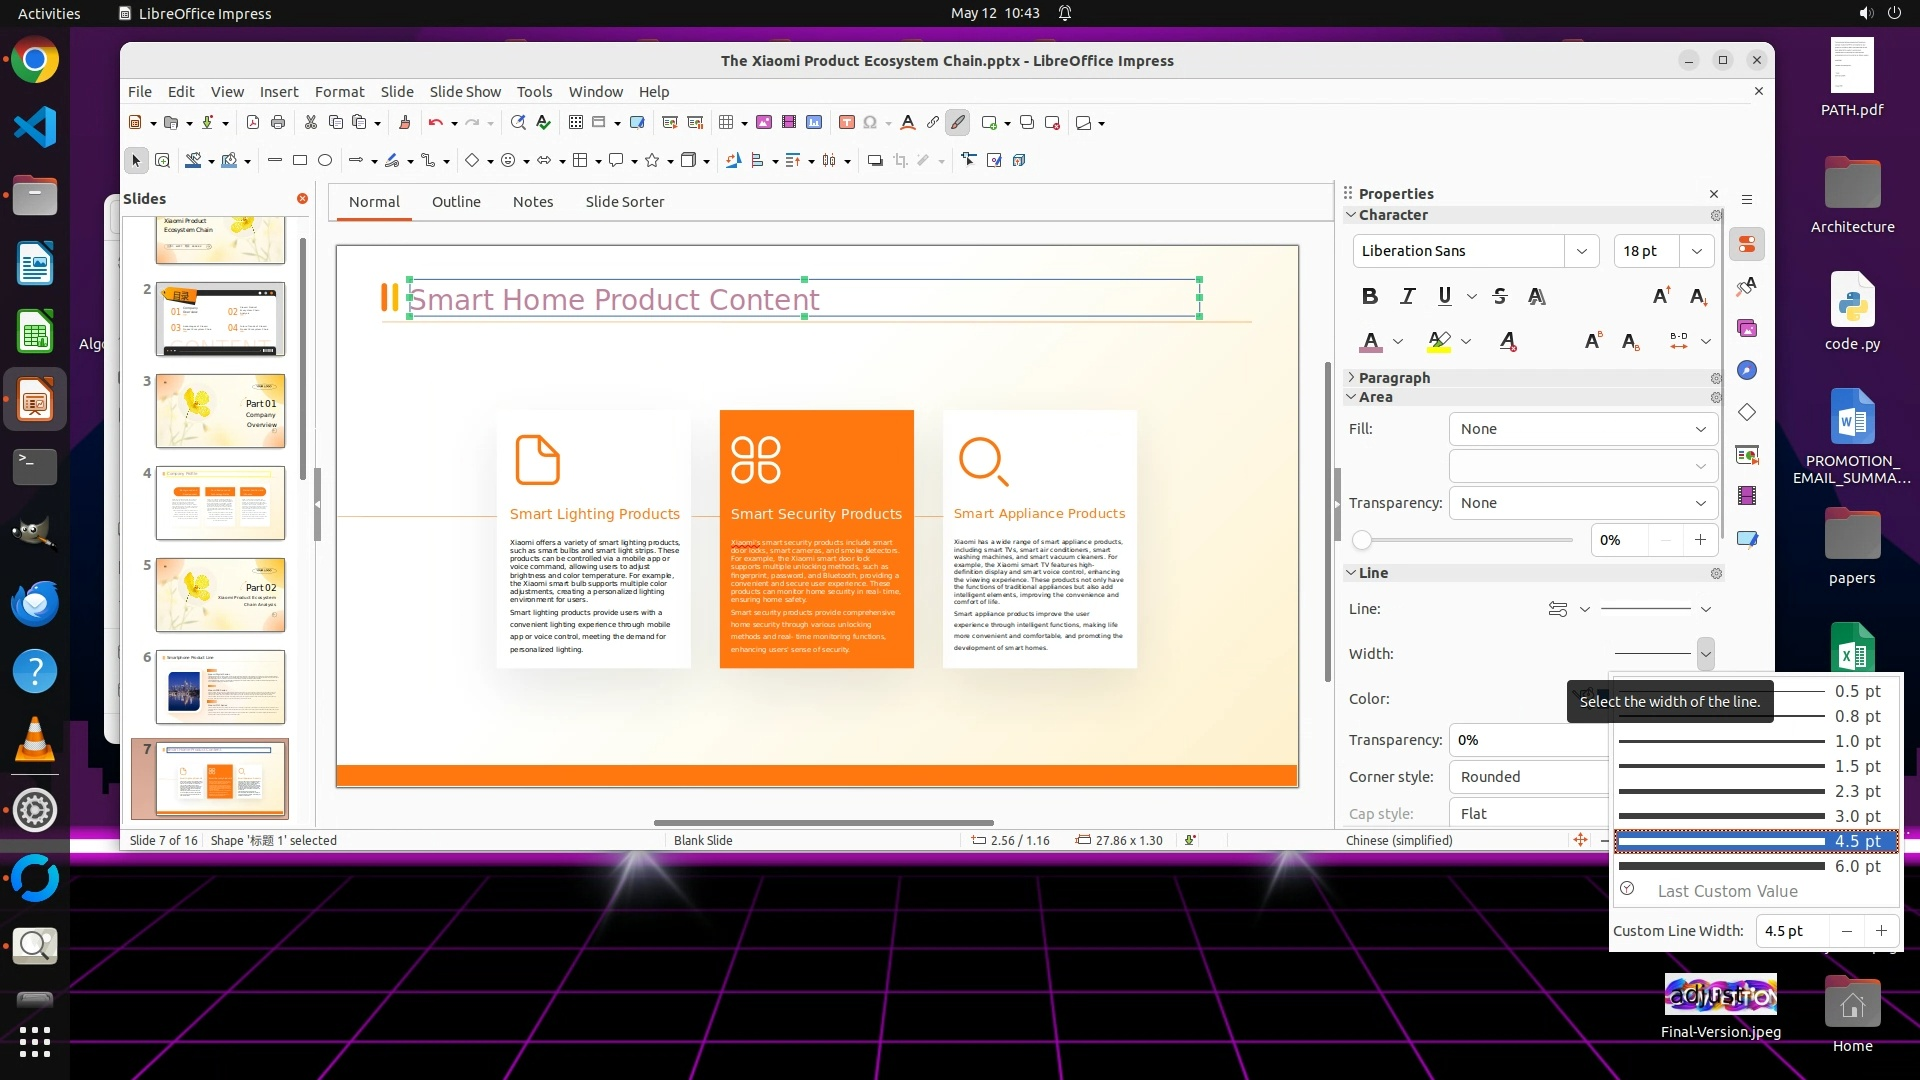1920x1080 pixels.
Task: Toggle the Underline formatting button
Action: [x=1444, y=296]
